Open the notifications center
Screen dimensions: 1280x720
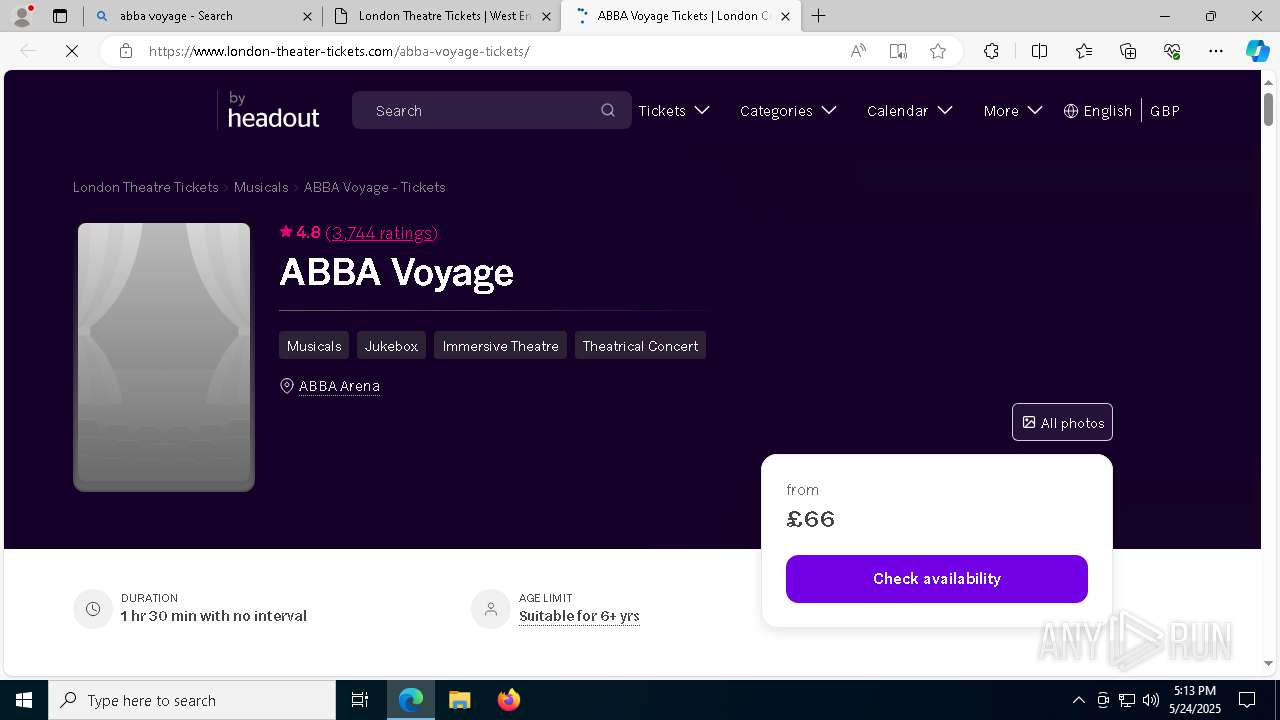pyautogui.click(x=1247, y=700)
